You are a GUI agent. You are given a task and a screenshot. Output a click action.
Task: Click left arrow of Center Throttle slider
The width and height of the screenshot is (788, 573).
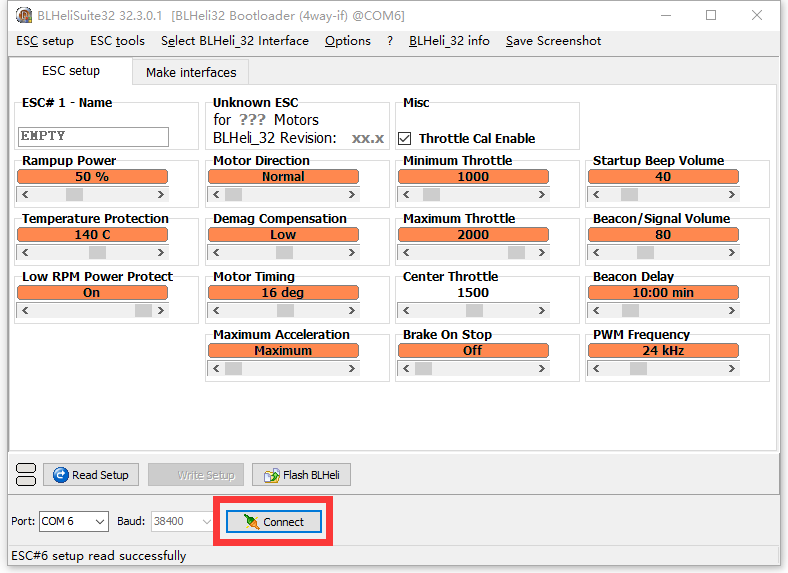point(406,311)
